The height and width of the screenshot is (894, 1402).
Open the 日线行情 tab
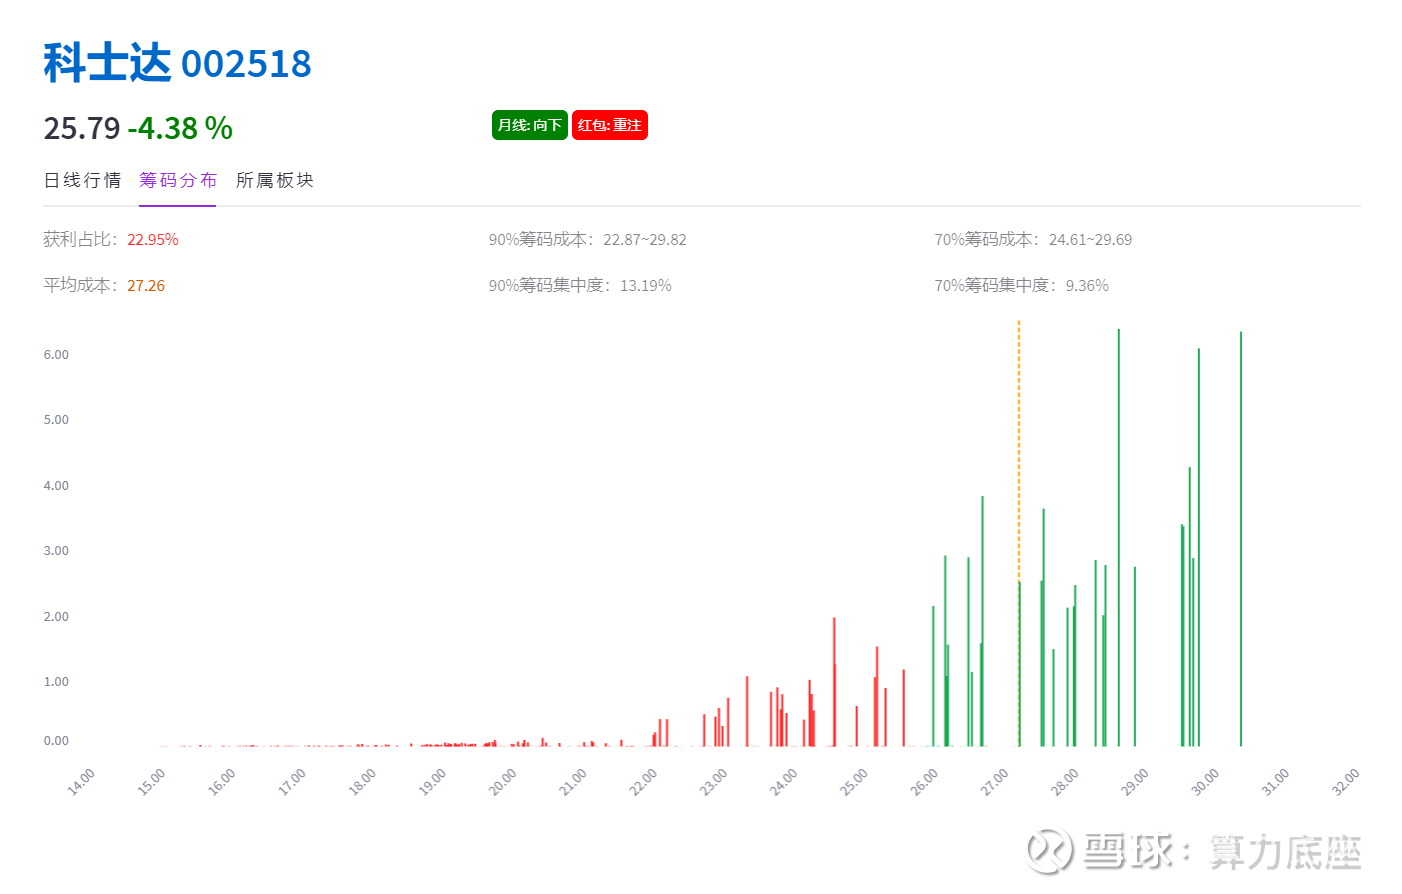(82, 180)
